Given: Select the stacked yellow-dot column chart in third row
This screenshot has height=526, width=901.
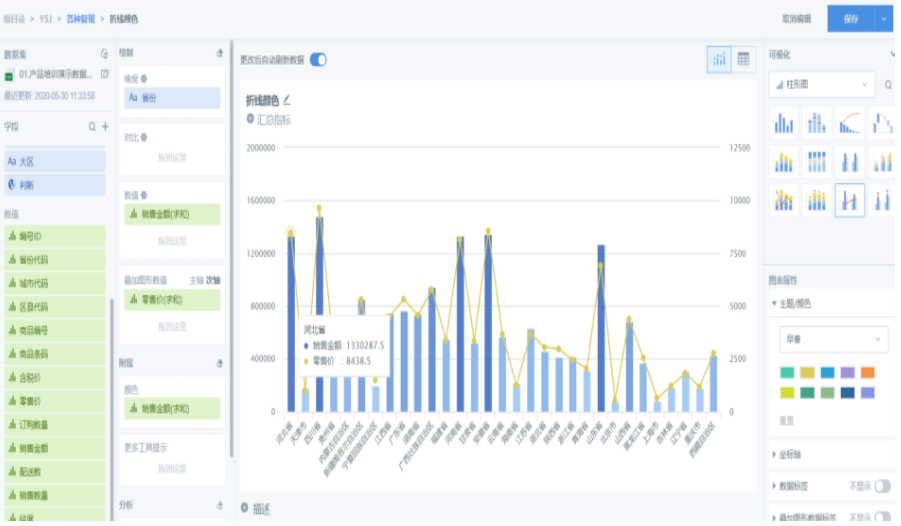Looking at the screenshot, I should coord(817,200).
